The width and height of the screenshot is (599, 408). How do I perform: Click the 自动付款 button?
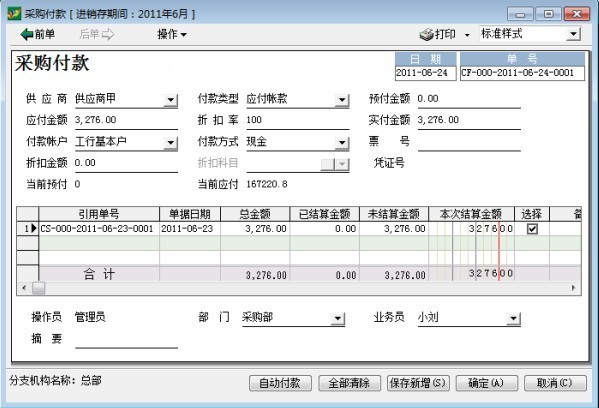tap(280, 383)
